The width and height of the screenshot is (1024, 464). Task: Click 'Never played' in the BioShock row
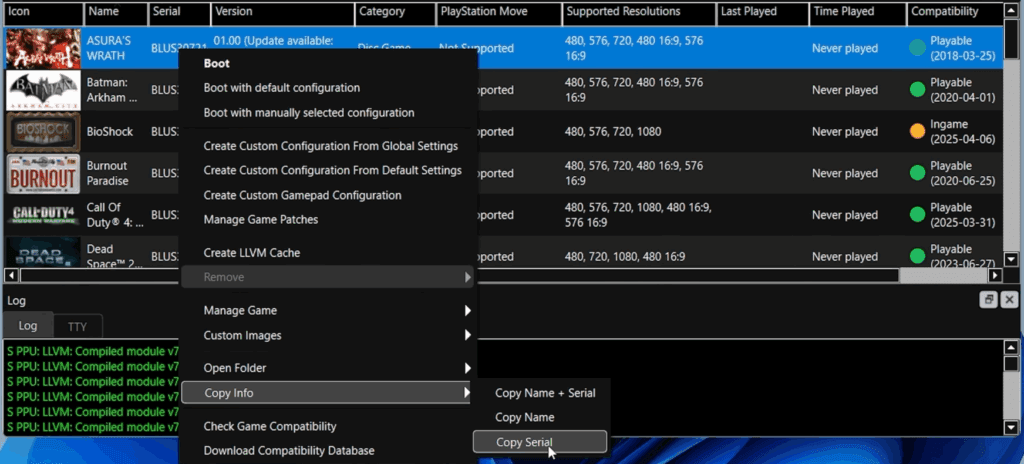click(845, 131)
